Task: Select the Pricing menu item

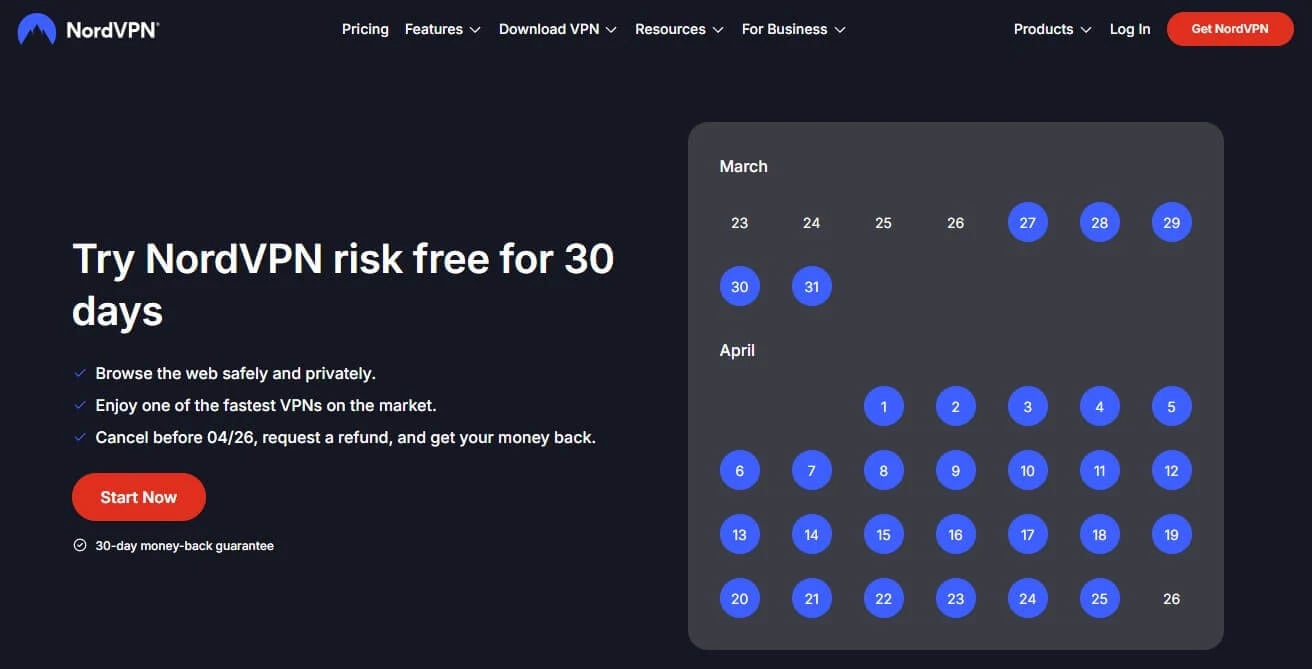Action: coord(365,29)
